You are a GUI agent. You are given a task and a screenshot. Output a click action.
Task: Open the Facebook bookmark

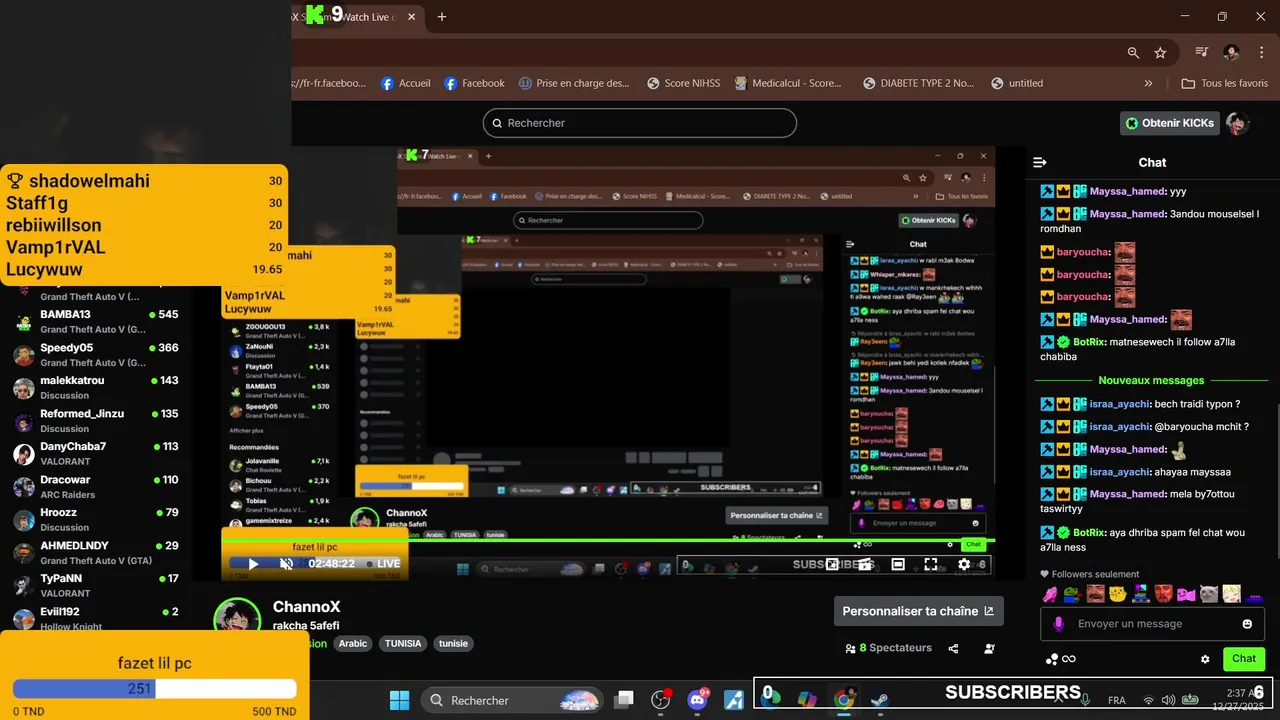474,83
